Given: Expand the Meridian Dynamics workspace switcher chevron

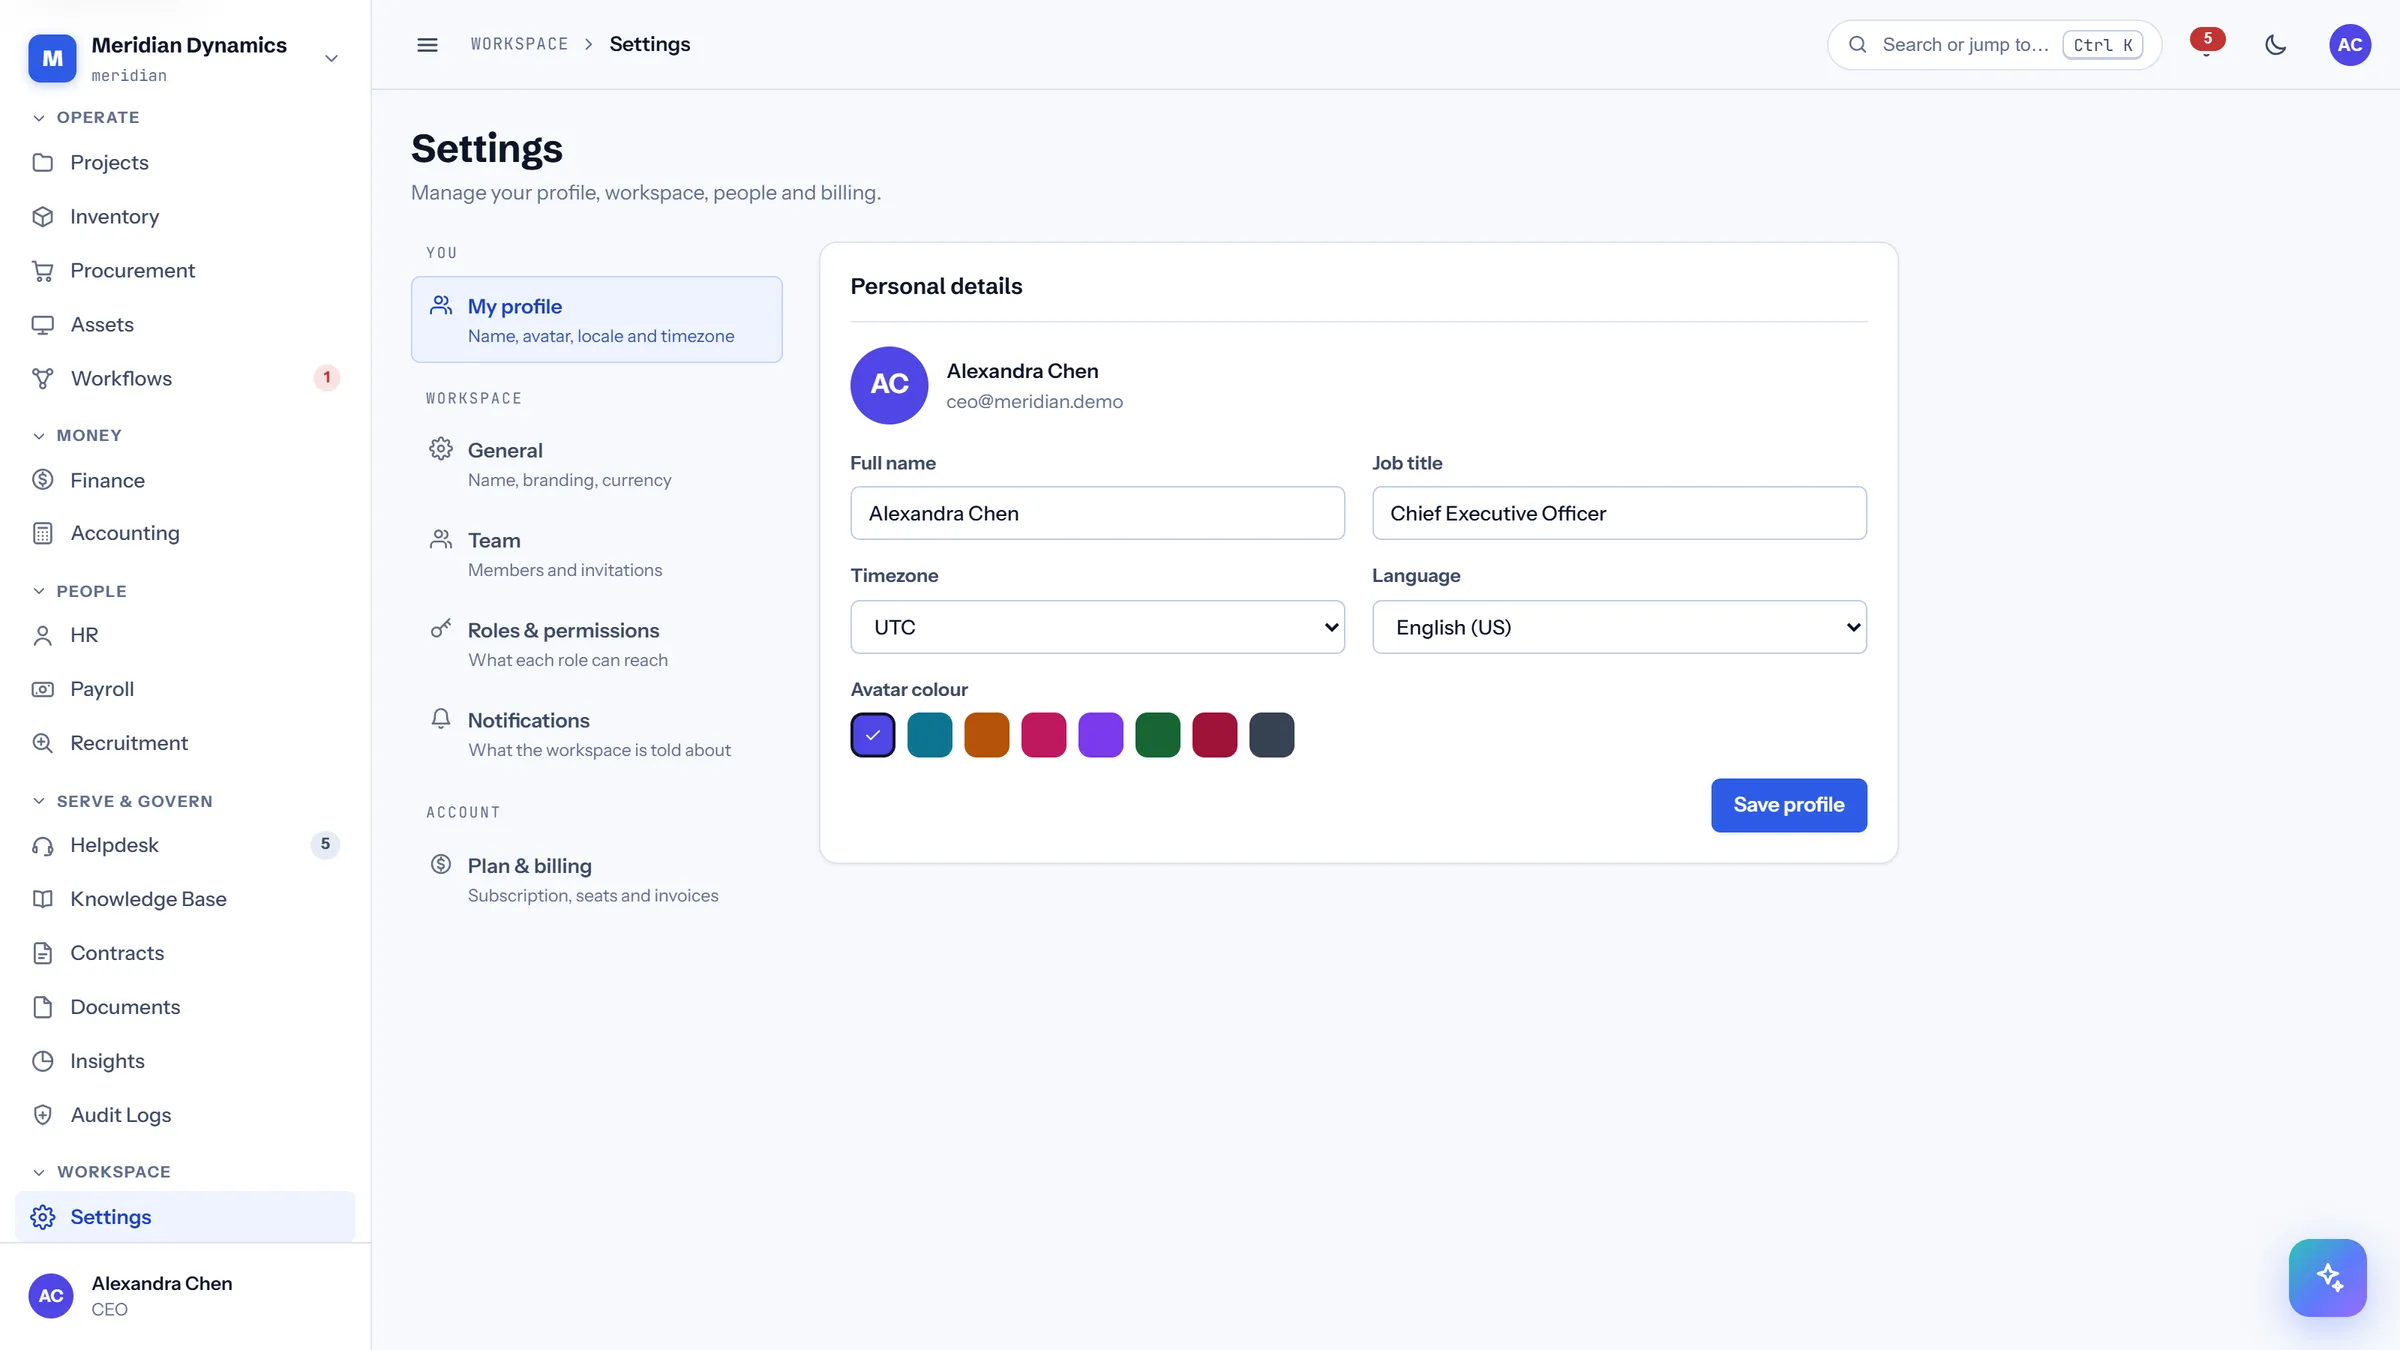Looking at the screenshot, I should coord(331,58).
